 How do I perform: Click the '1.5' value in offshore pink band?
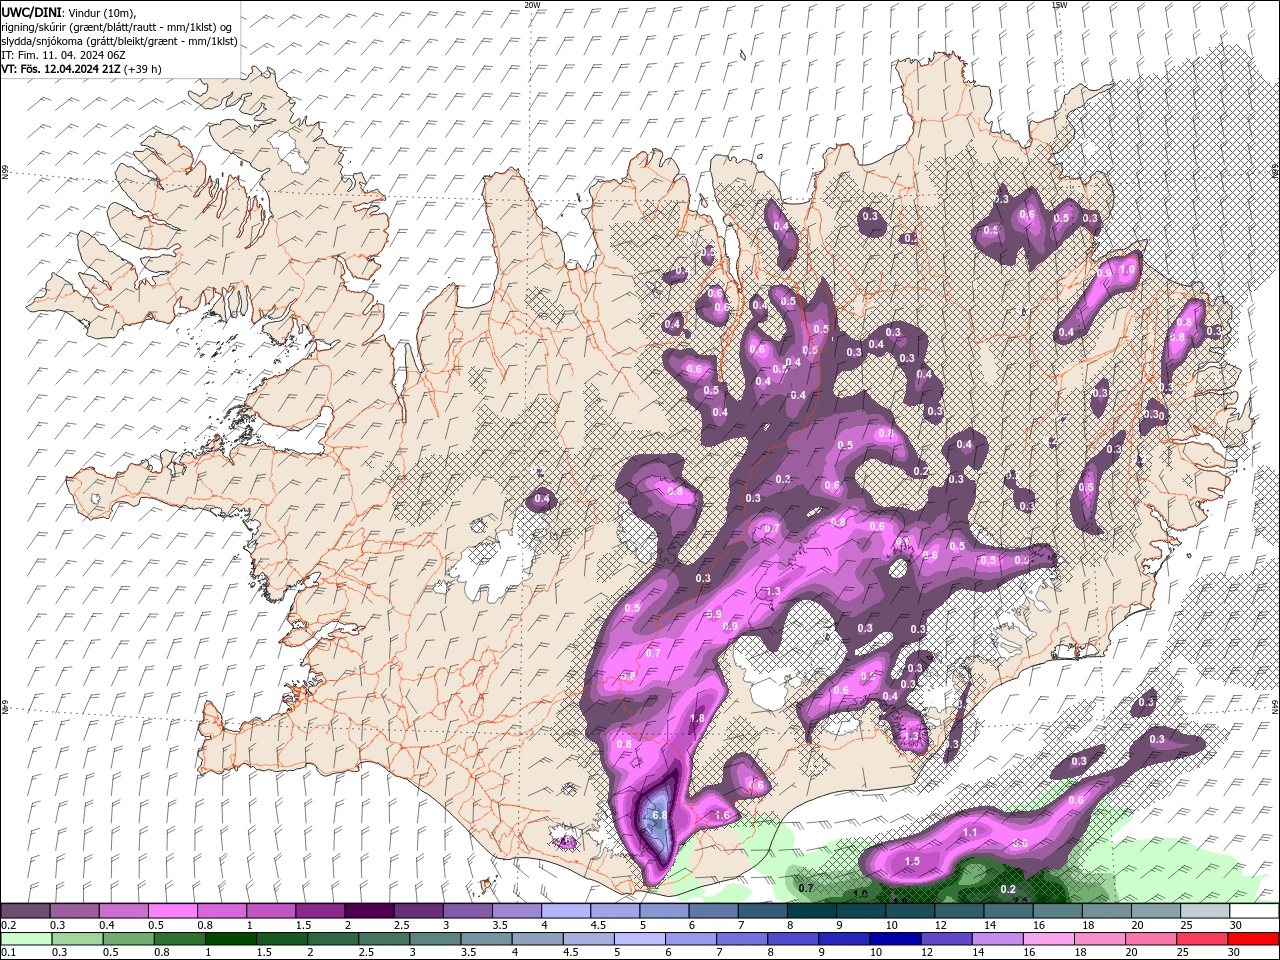912,861
